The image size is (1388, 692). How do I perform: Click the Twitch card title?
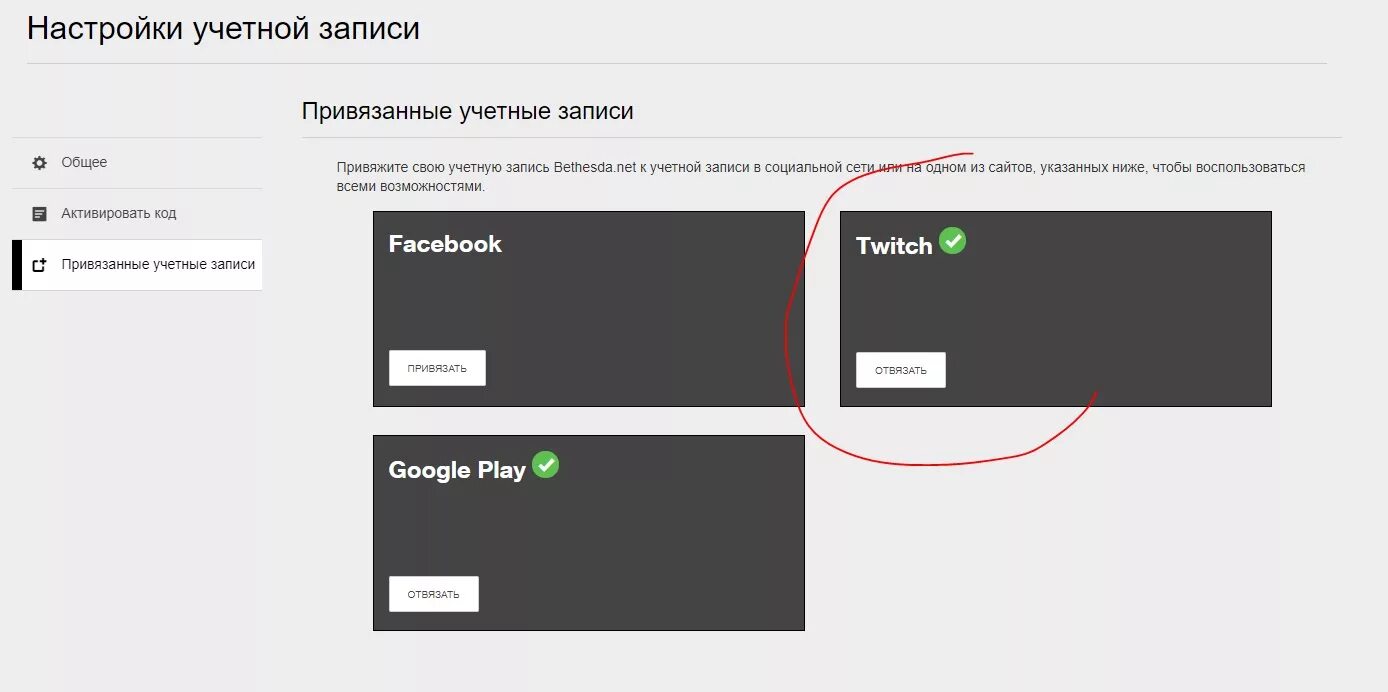coord(894,246)
